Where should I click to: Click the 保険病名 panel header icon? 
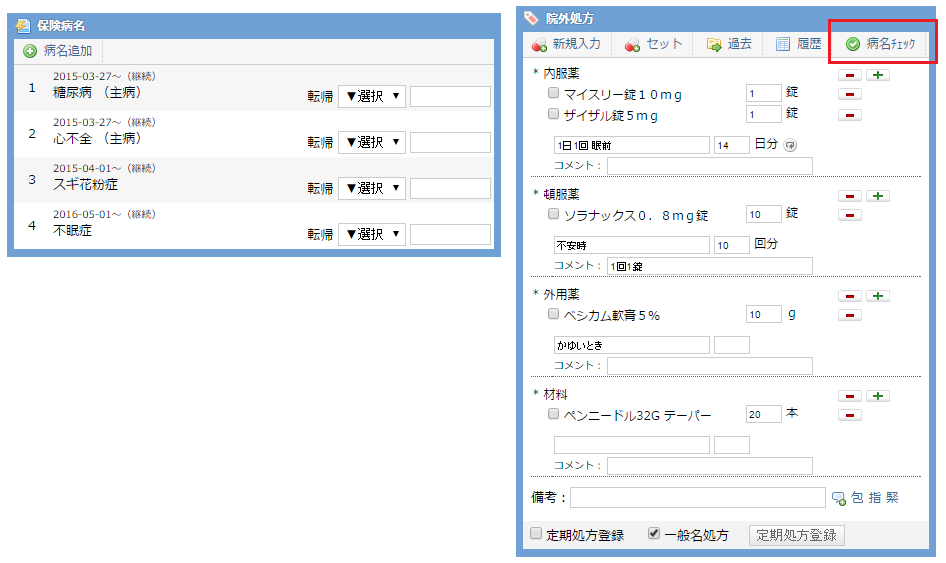point(23,26)
